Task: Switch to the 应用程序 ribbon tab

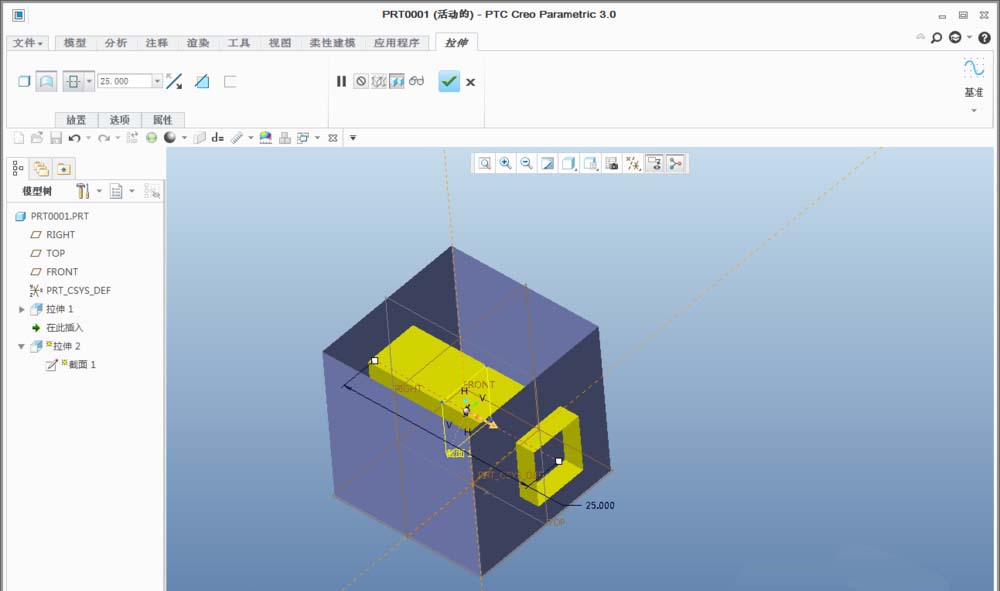Action: [x=397, y=43]
